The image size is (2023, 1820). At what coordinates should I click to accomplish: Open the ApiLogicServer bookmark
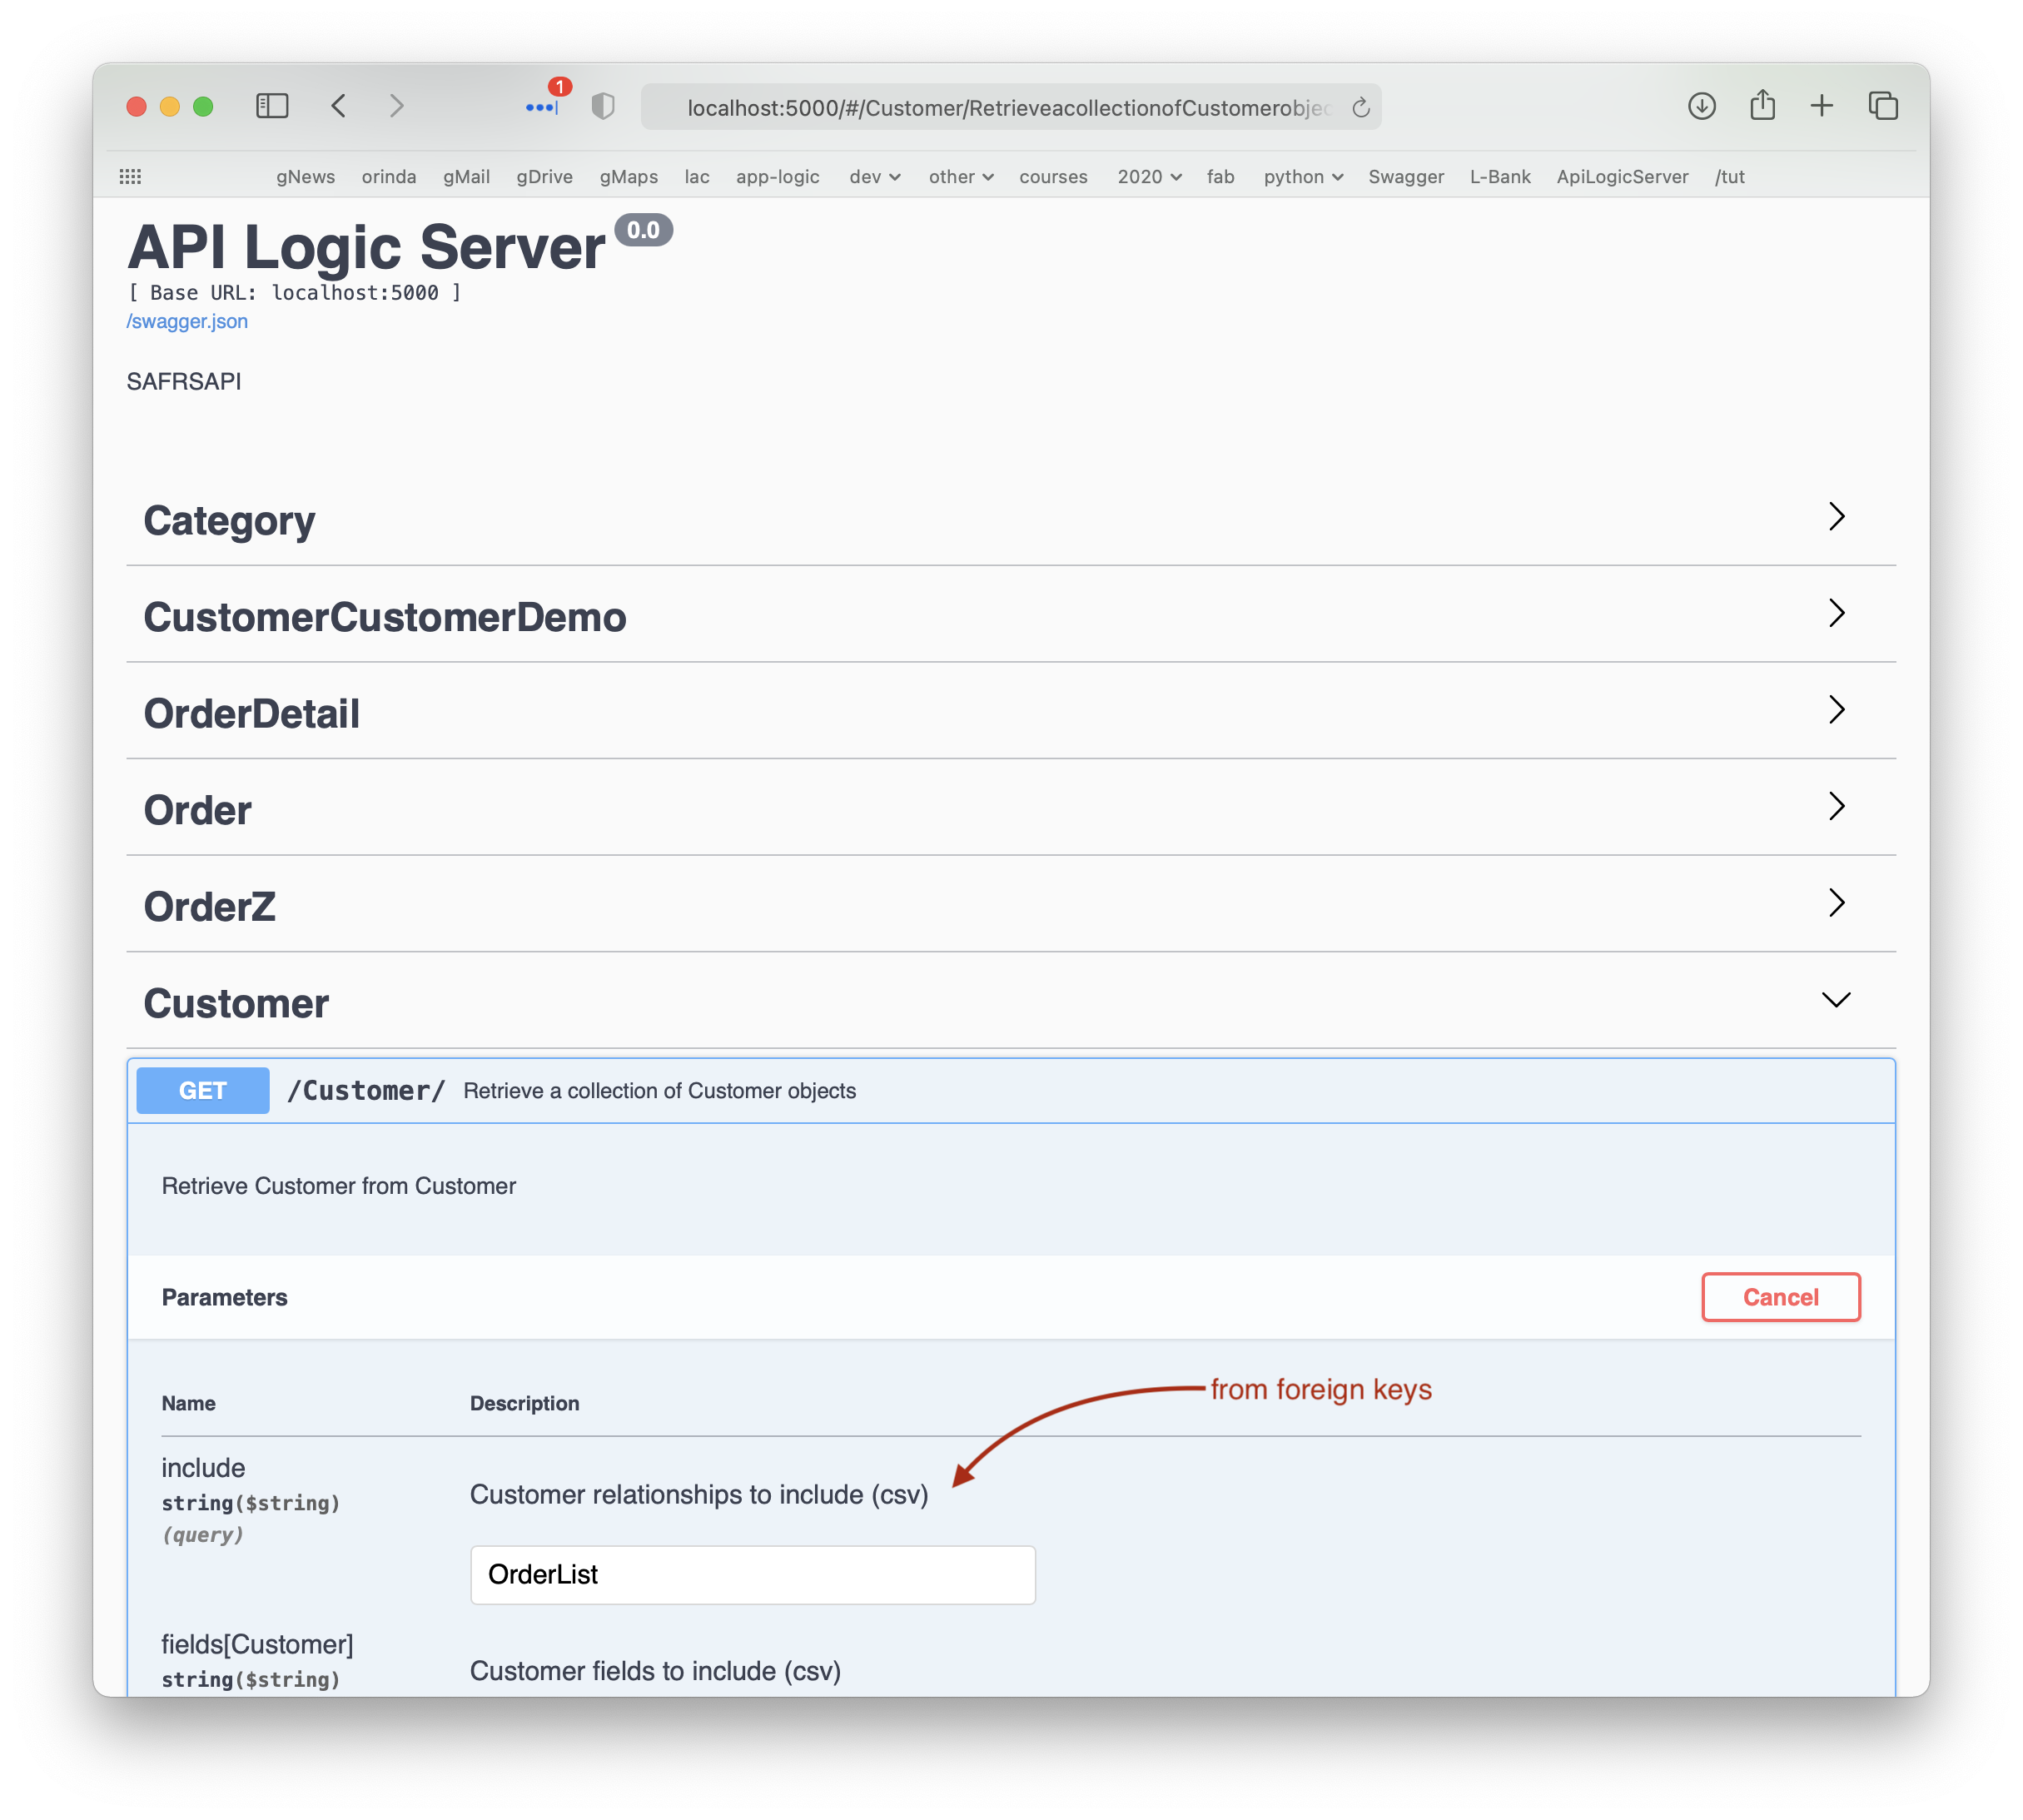point(1621,177)
